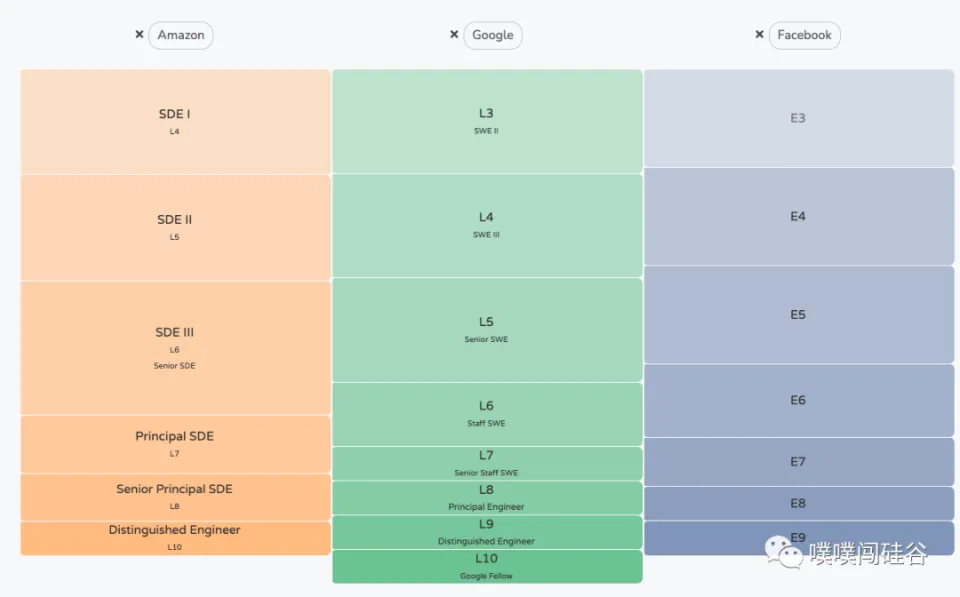
Task: Remove Facebook using its x icon
Action: click(x=760, y=35)
